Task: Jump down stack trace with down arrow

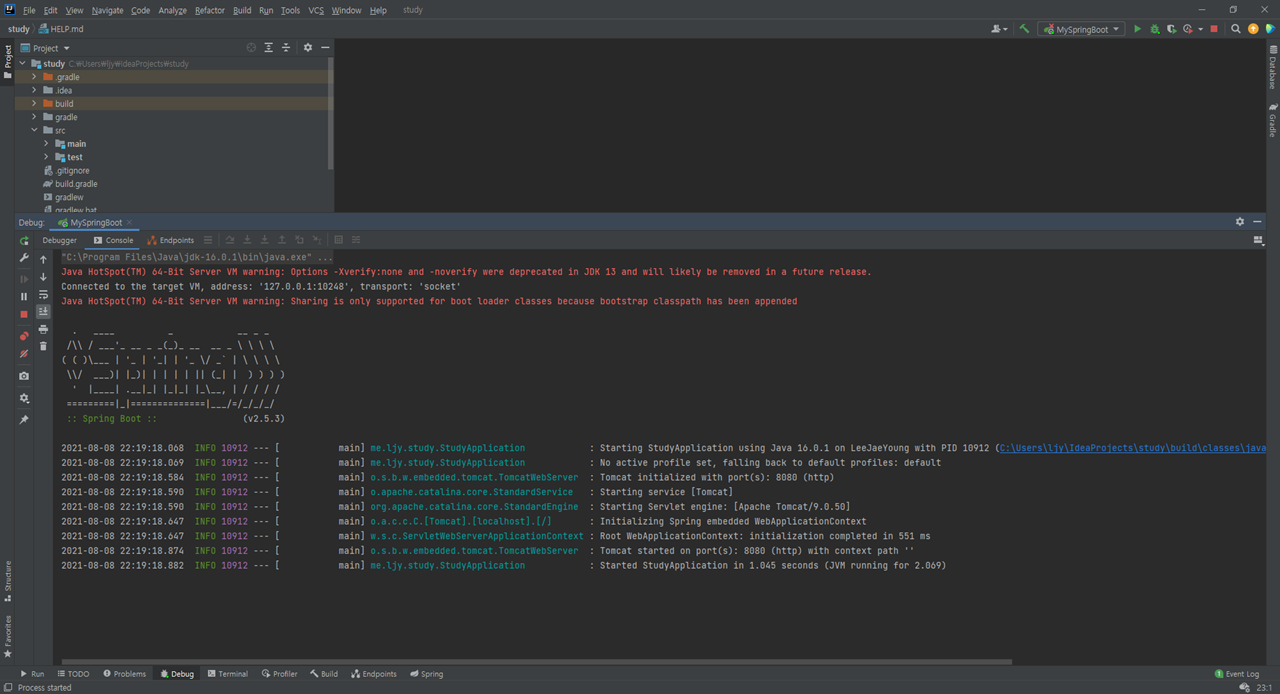Action: click(43, 277)
